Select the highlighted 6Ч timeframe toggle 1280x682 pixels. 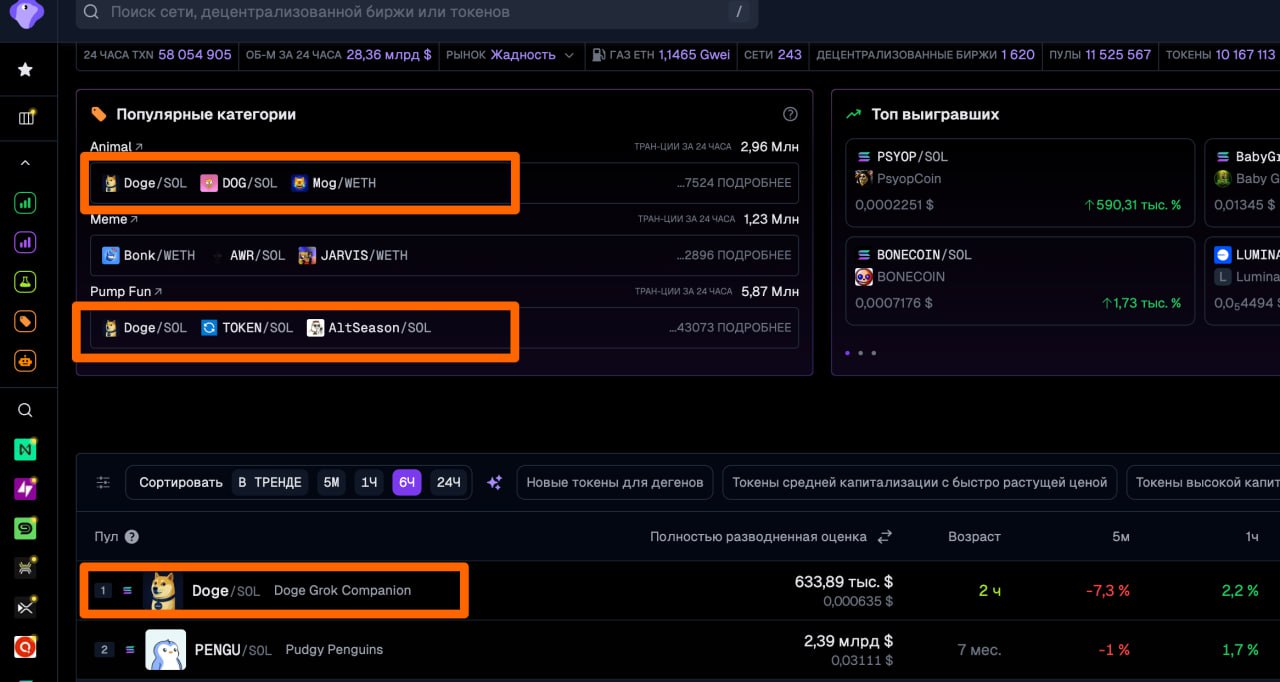pos(407,482)
